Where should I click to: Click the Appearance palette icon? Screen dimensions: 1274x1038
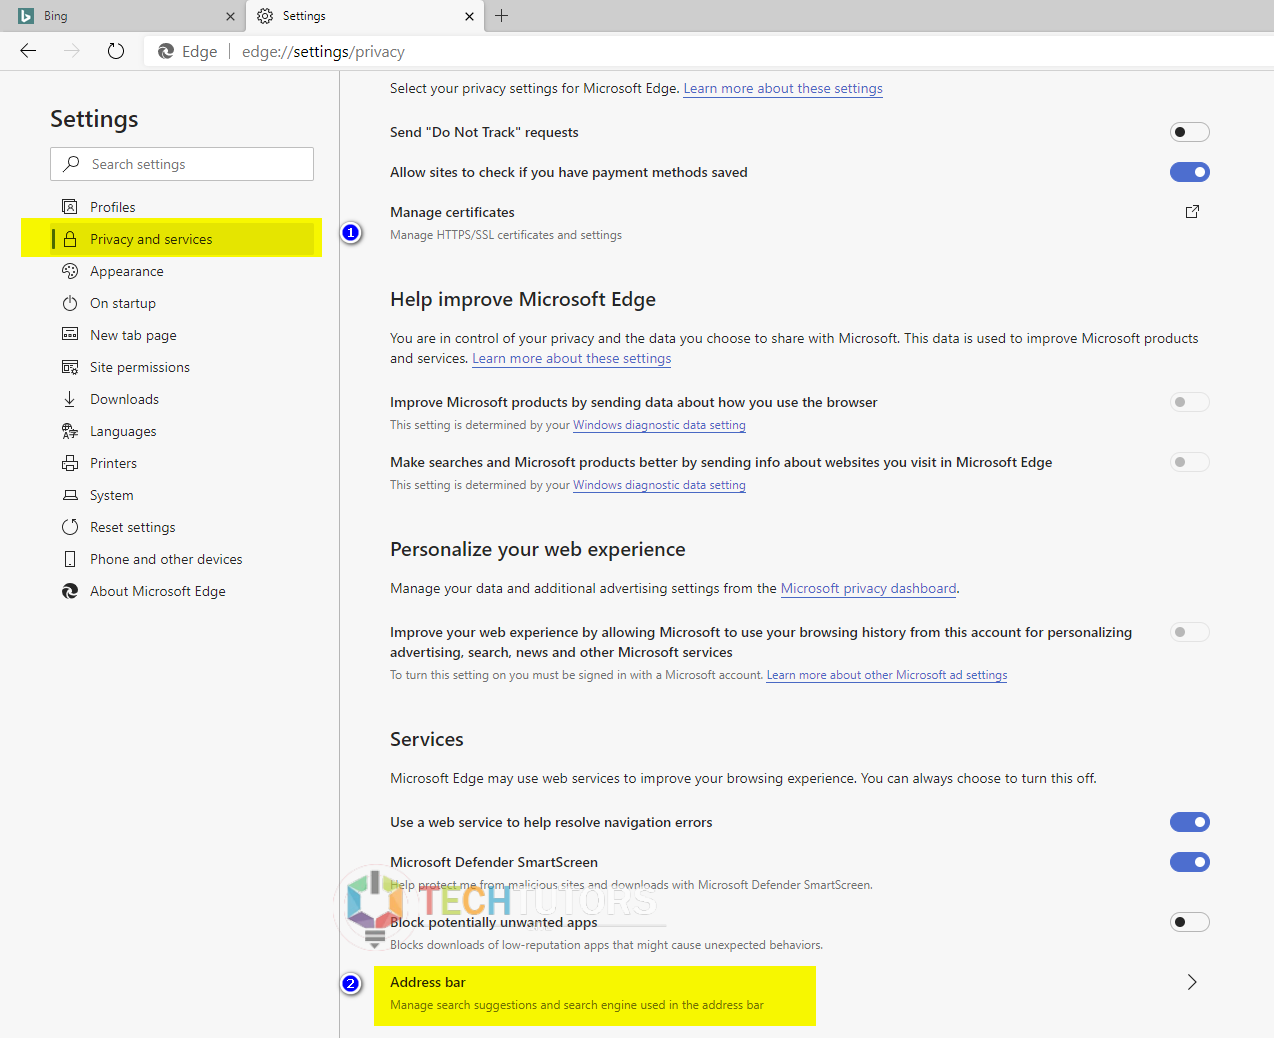click(x=70, y=271)
